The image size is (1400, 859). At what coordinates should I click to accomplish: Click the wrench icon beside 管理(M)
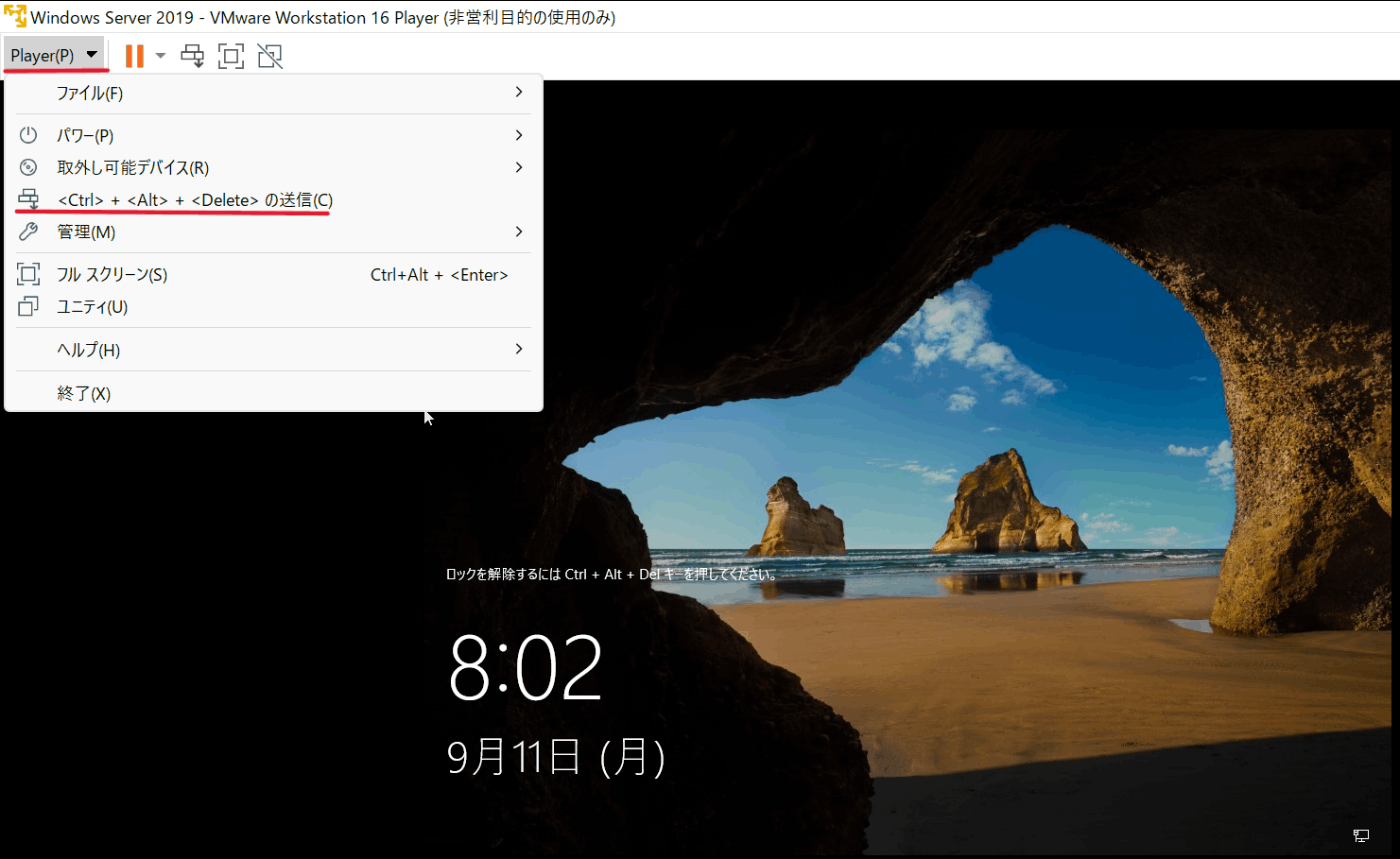click(x=28, y=232)
